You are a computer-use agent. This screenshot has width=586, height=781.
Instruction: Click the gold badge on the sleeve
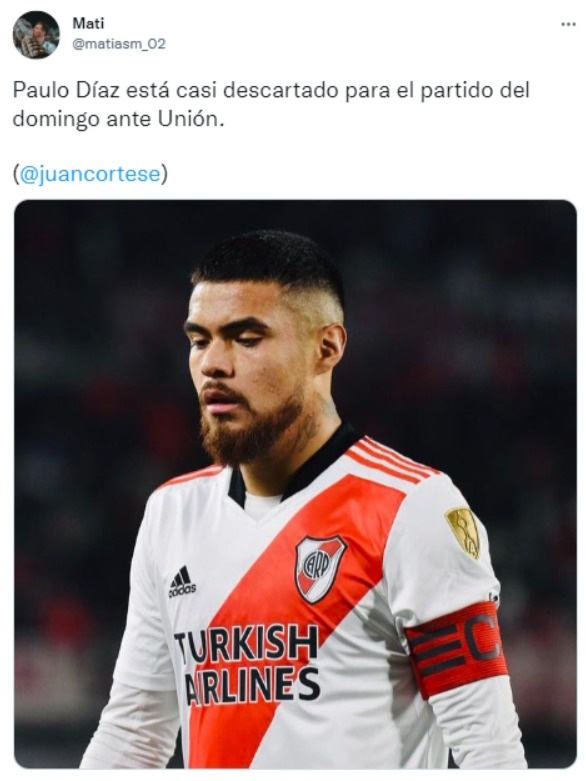click(x=463, y=532)
